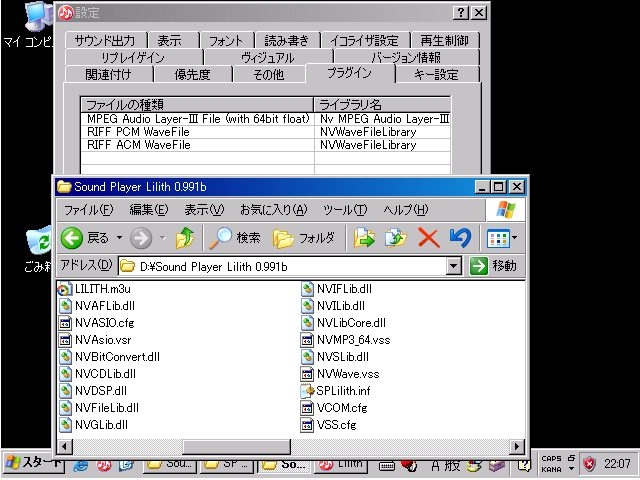
Task: Click the horizontal scrollbar right arrow
Action: pos(517,446)
